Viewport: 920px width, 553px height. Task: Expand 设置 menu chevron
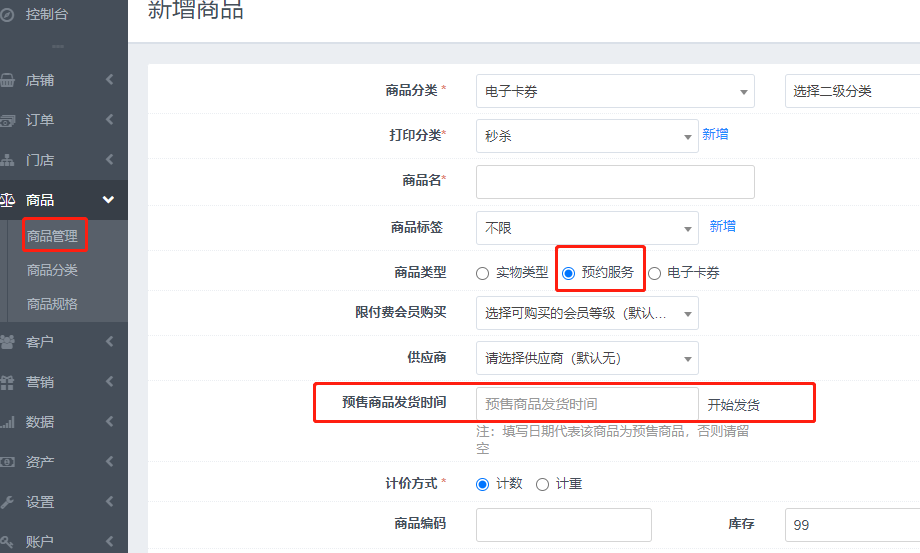click(x=110, y=501)
